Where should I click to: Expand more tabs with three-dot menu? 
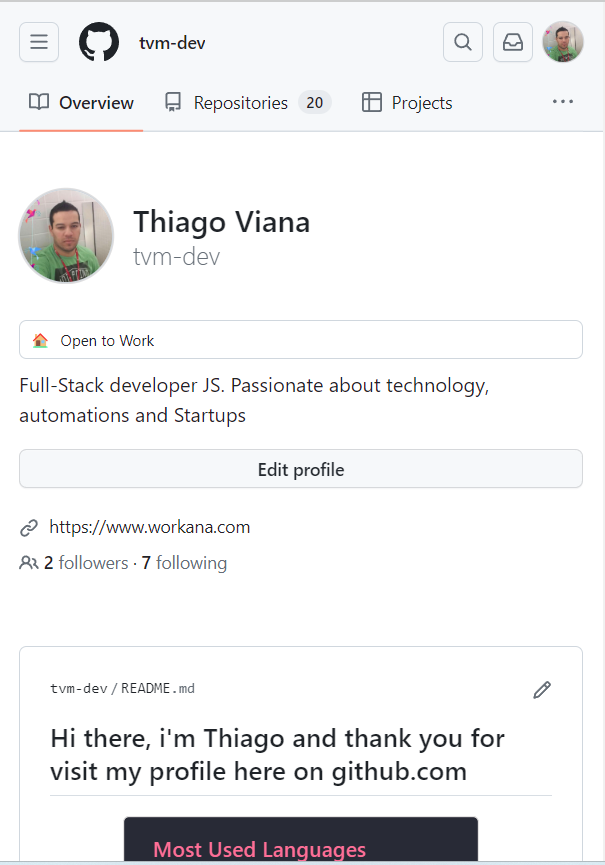point(563,102)
